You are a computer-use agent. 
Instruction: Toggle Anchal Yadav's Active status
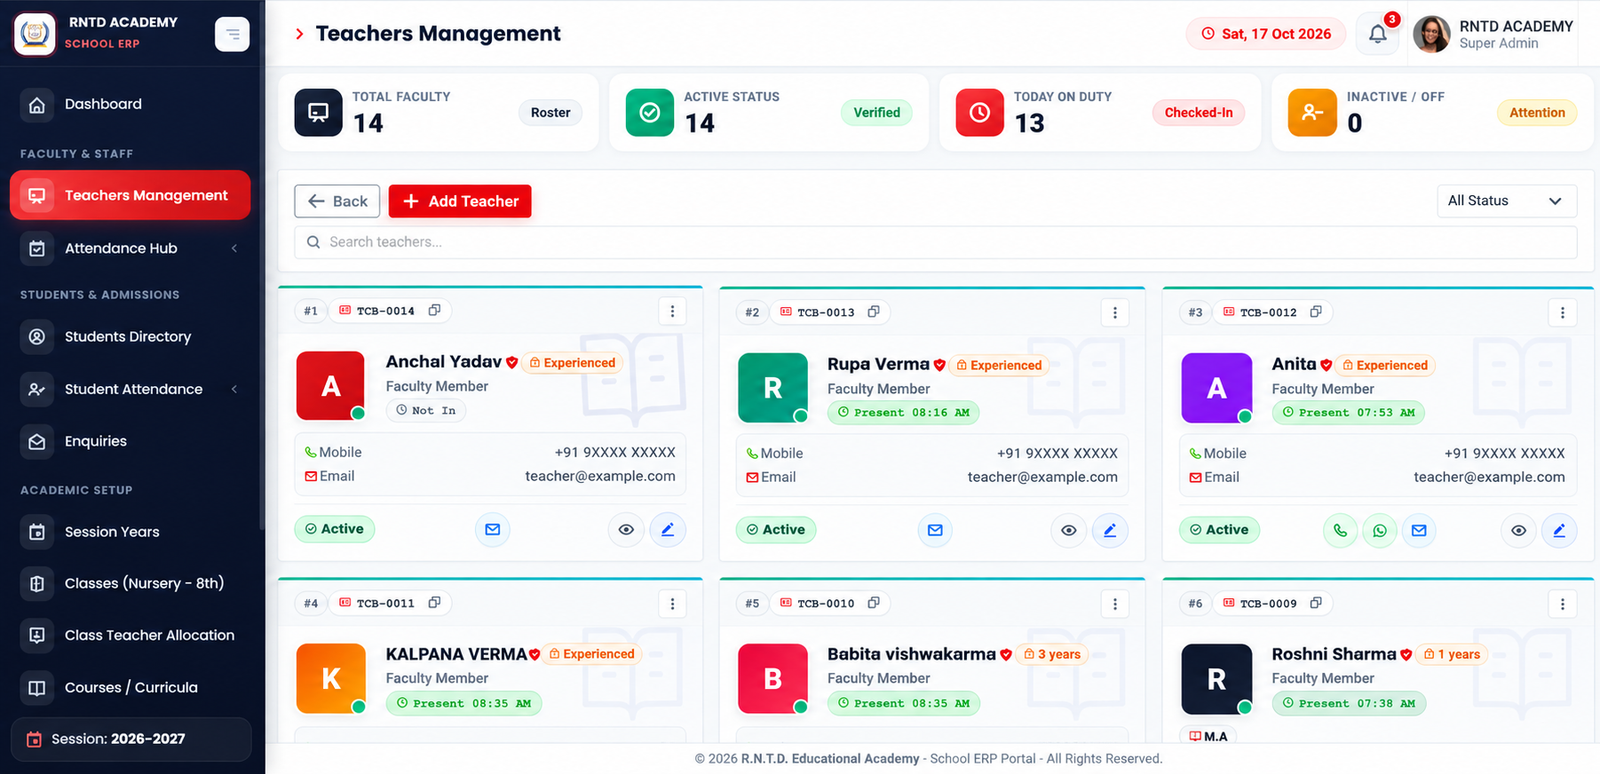click(x=335, y=529)
